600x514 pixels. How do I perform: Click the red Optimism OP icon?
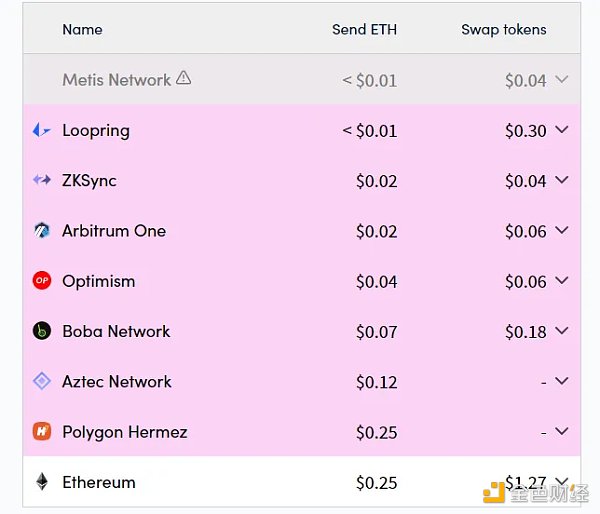[x=42, y=281]
